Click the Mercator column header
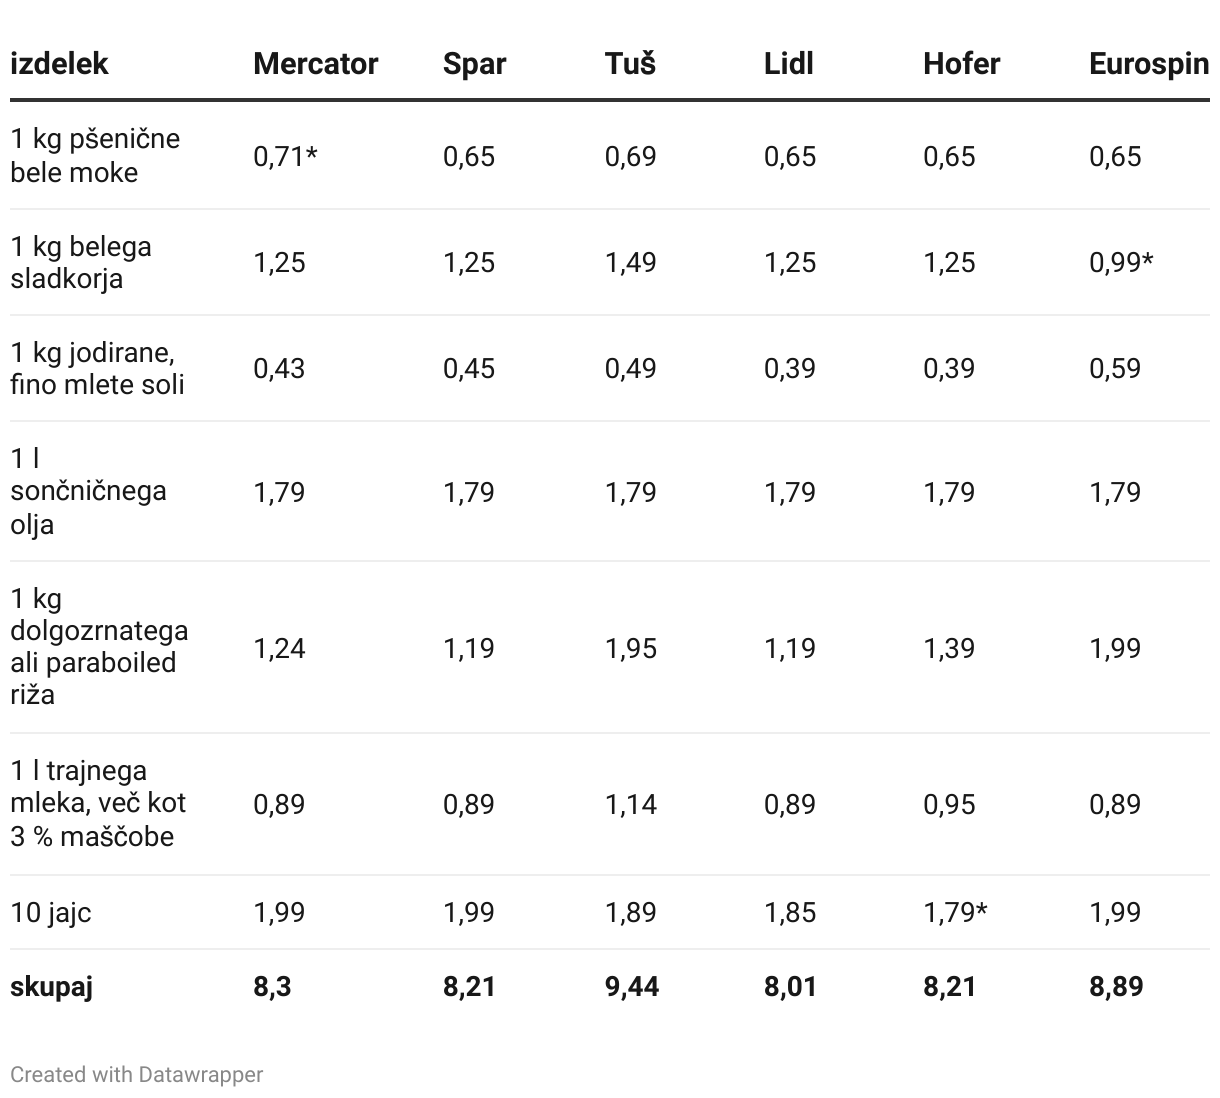This screenshot has width=1220, height=1098. point(316,64)
